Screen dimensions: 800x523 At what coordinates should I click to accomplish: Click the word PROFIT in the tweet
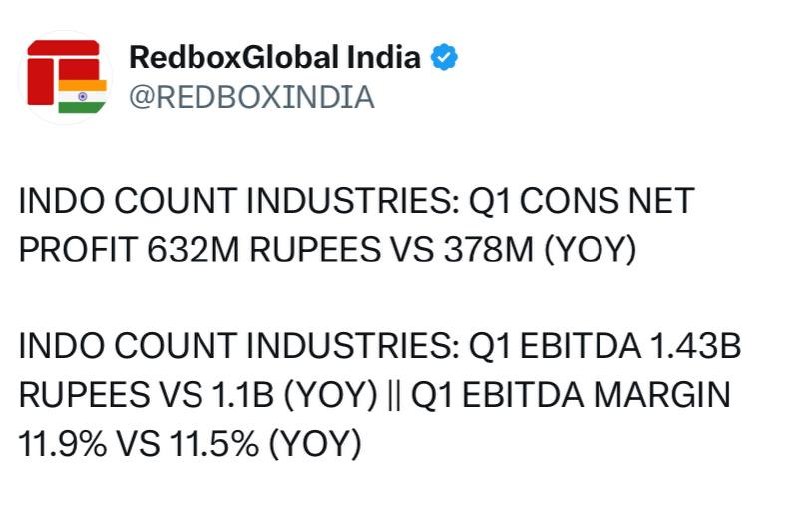[x=79, y=250]
